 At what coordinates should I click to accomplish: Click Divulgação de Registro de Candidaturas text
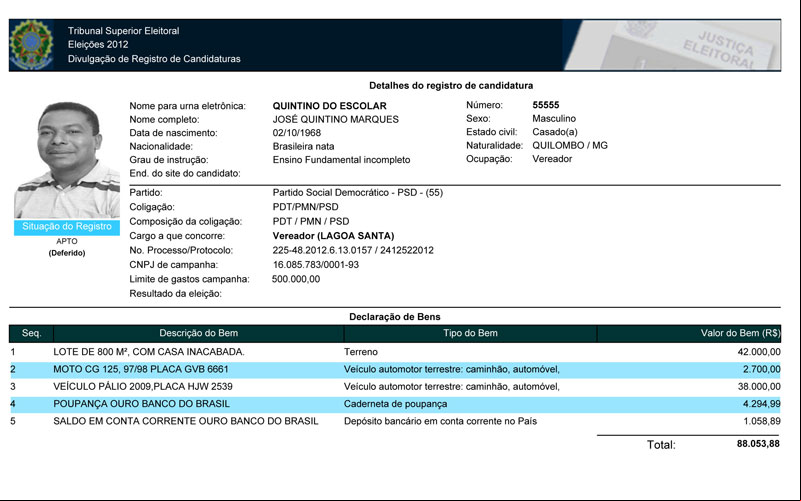(154, 59)
